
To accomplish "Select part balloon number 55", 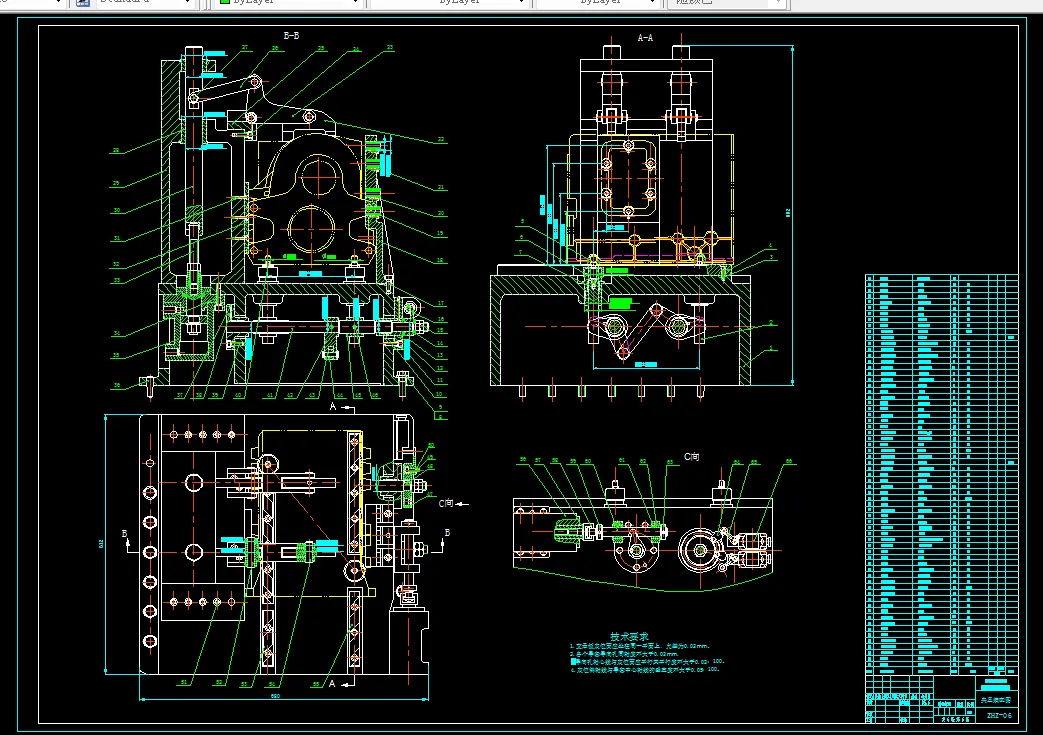I will coord(317,684).
